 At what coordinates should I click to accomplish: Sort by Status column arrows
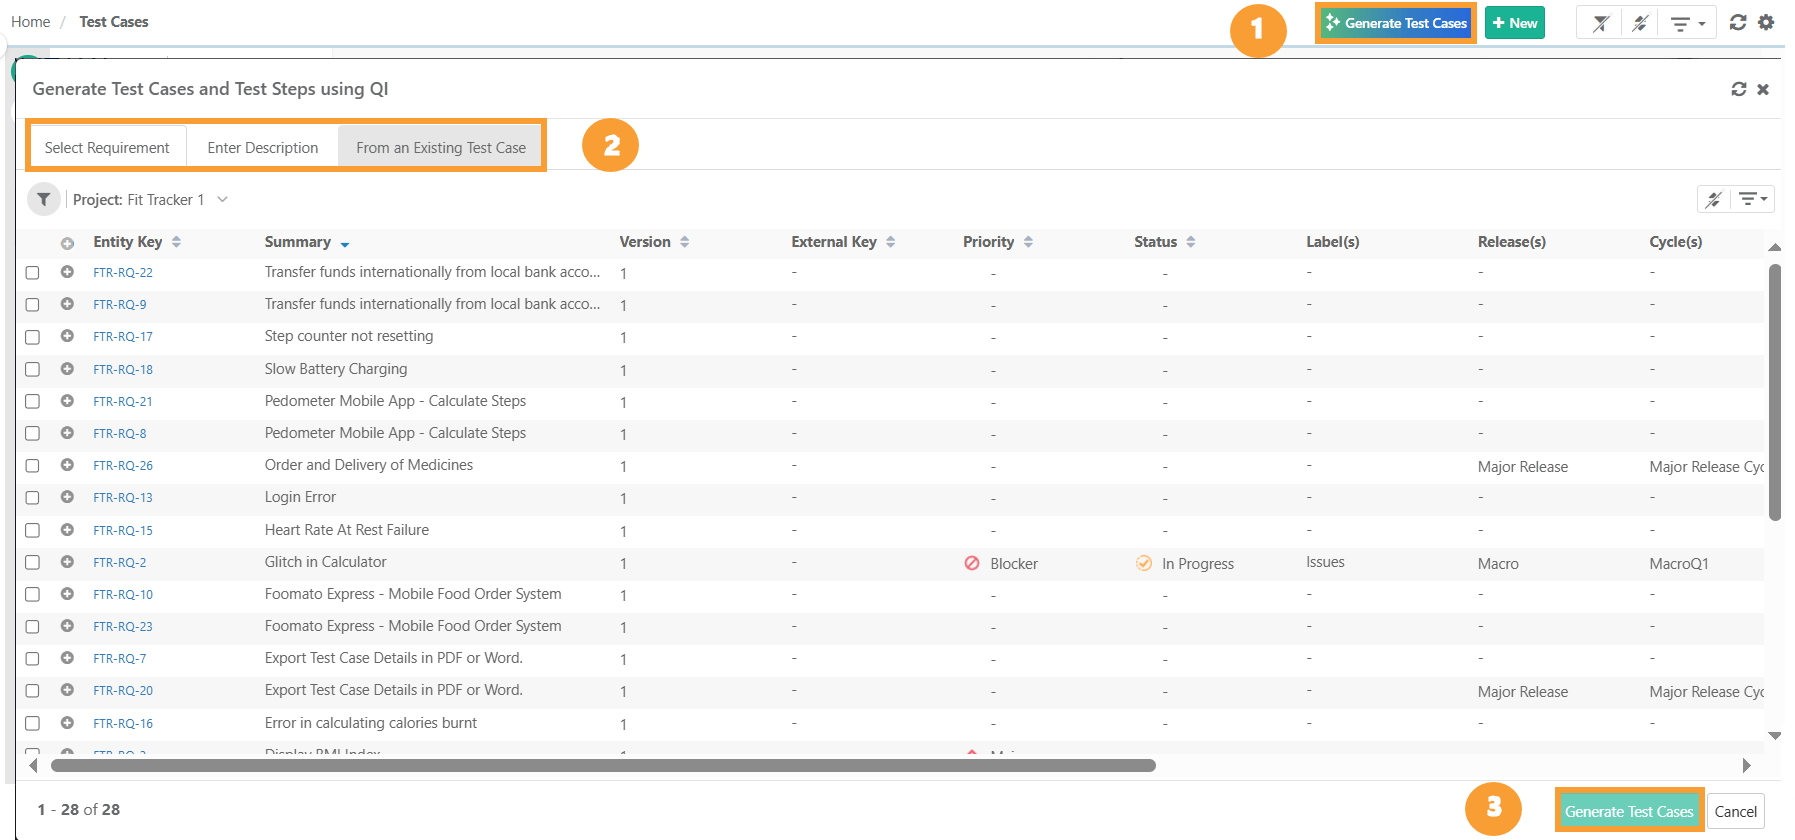pyautogui.click(x=1191, y=242)
